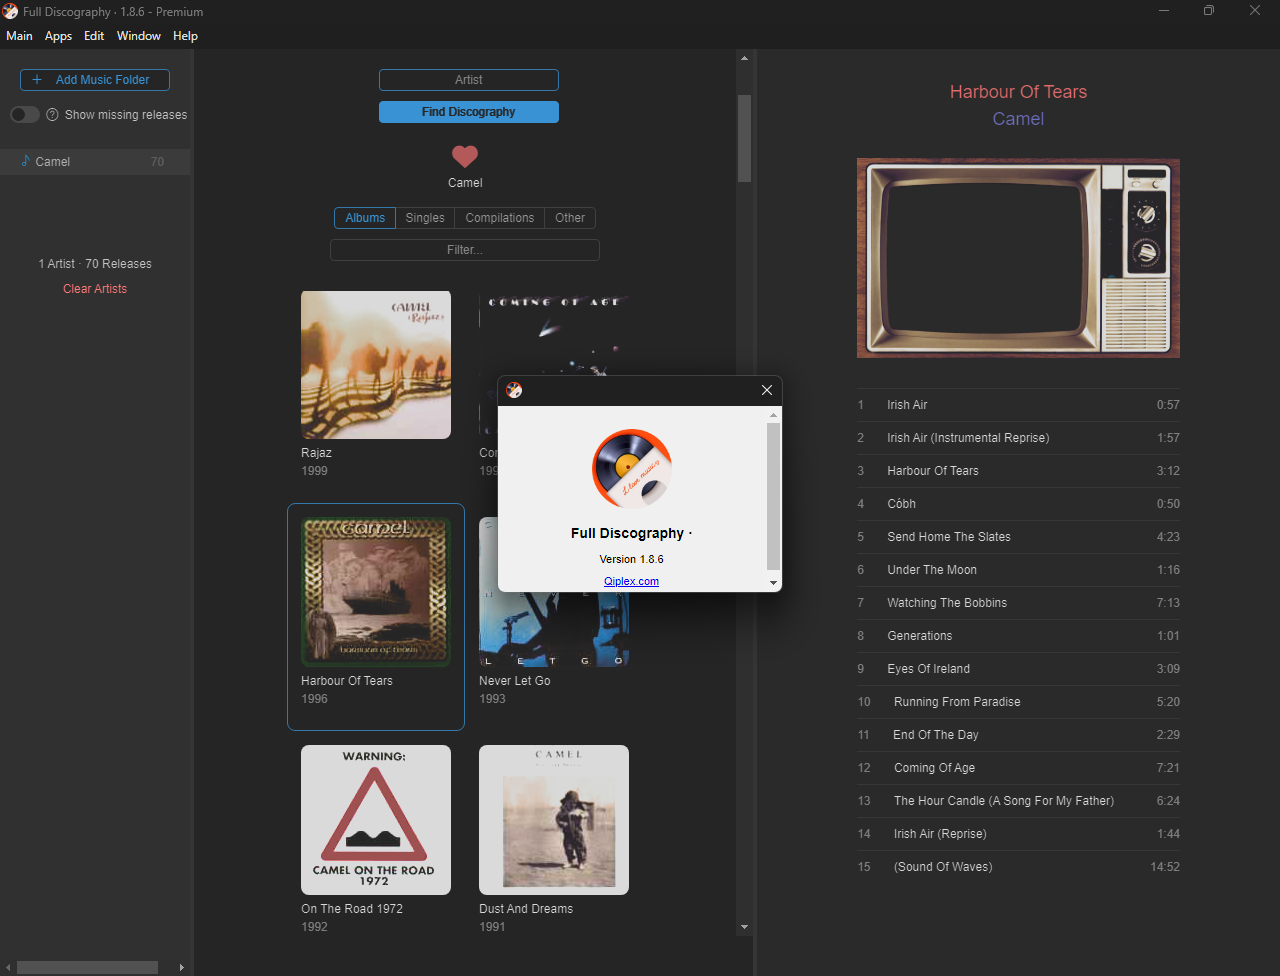Click the About dialog scroll down arrow

pos(773,583)
